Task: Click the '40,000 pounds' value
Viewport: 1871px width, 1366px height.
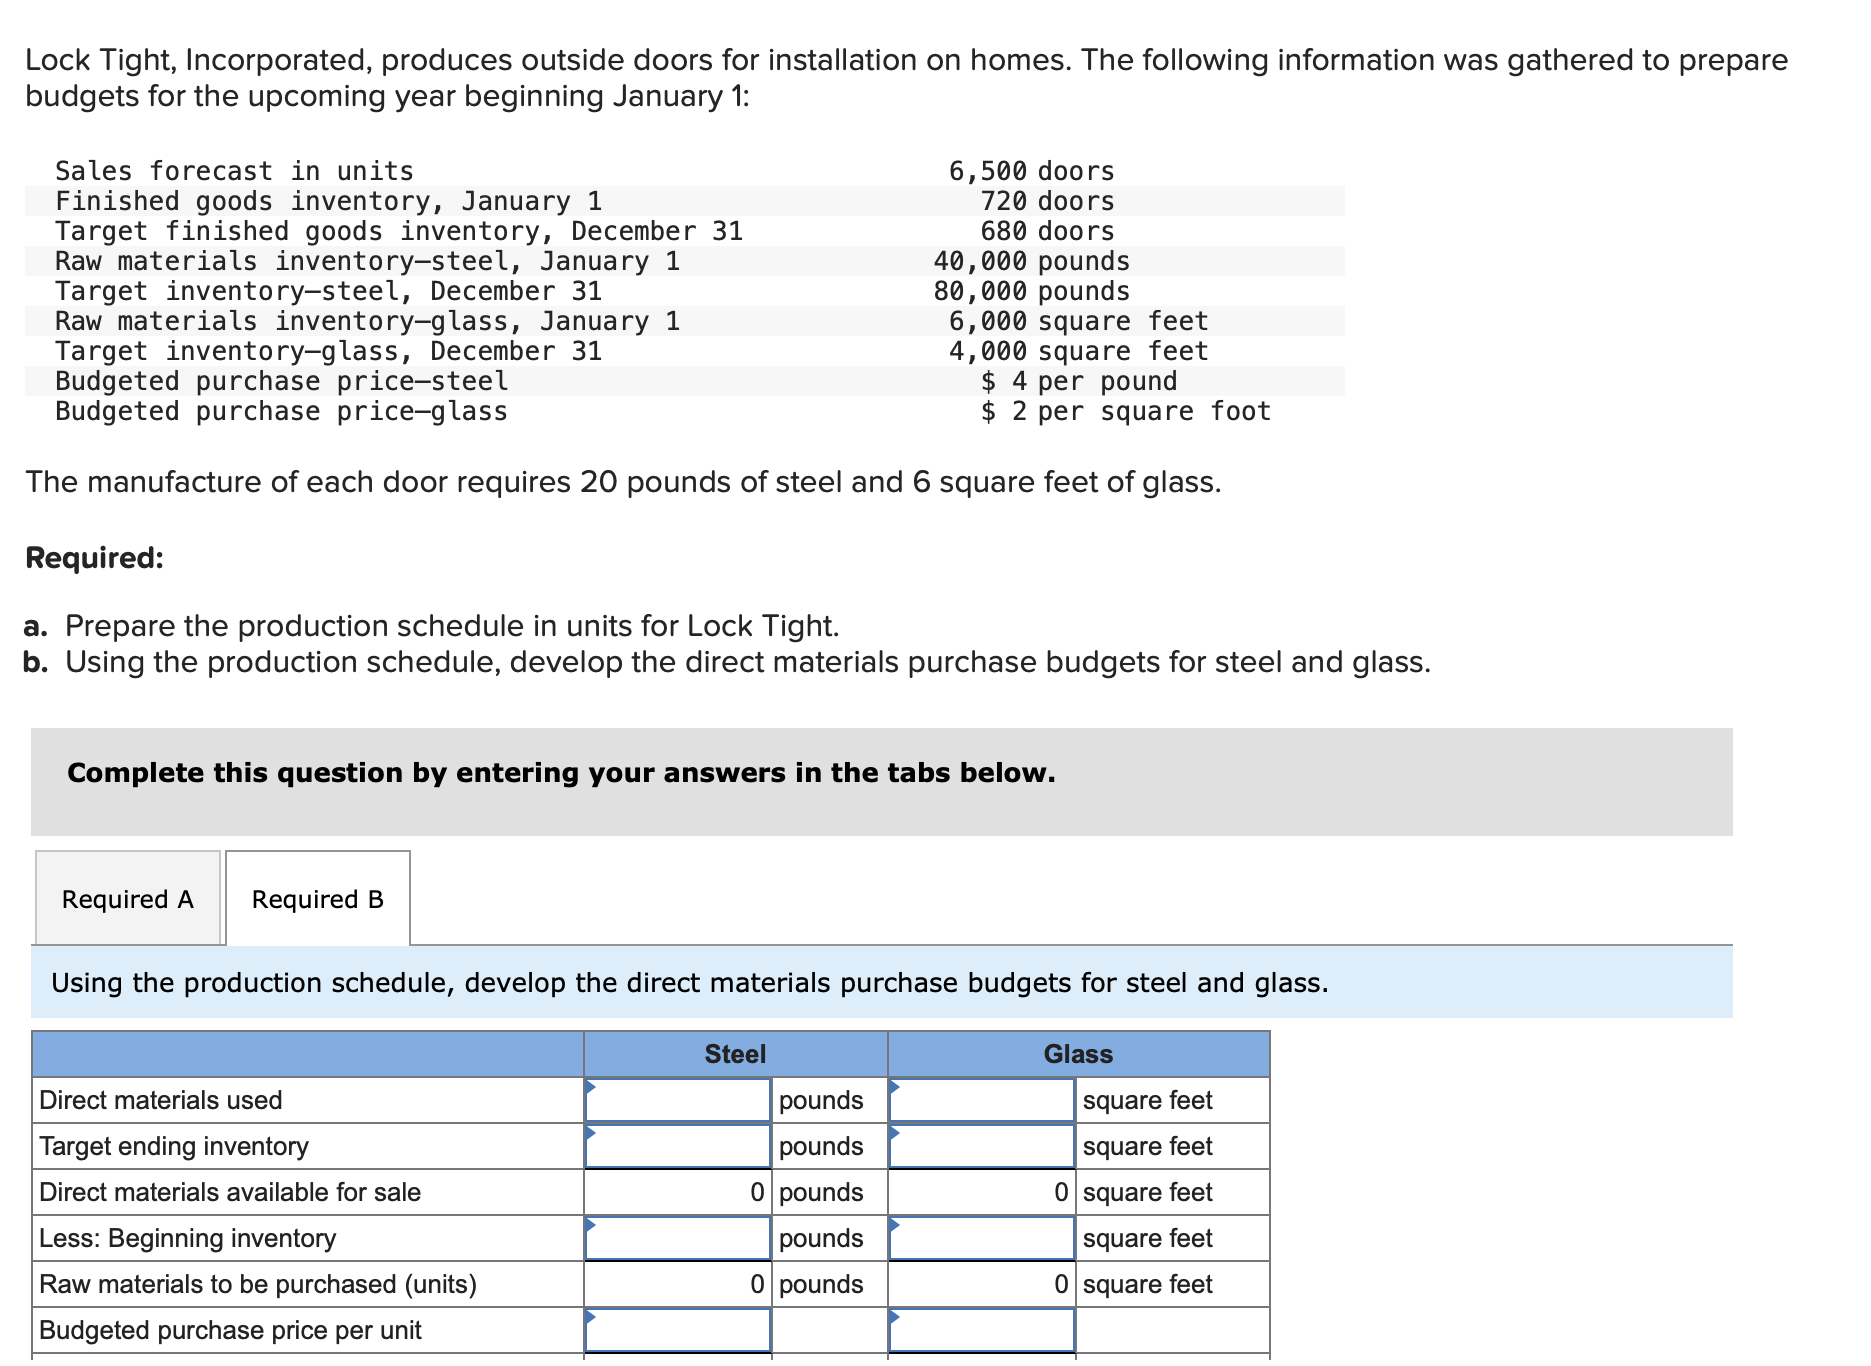Action: tap(1031, 261)
